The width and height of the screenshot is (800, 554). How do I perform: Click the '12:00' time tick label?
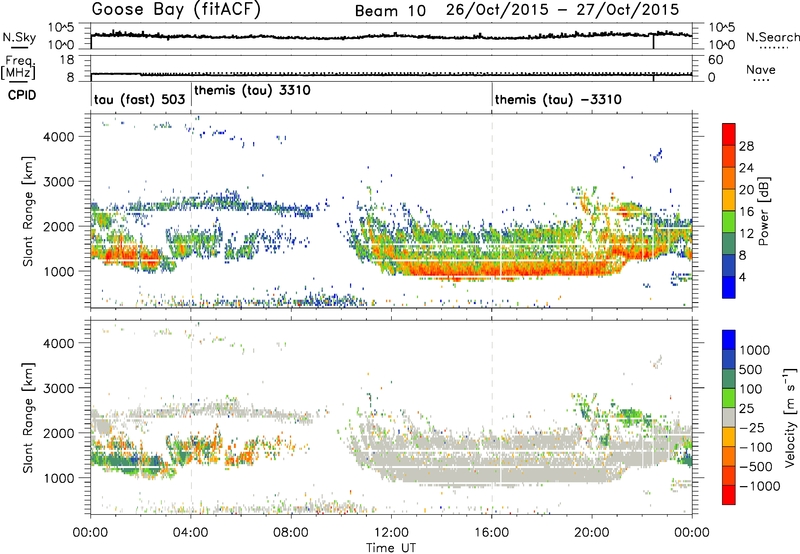[x=391, y=533]
